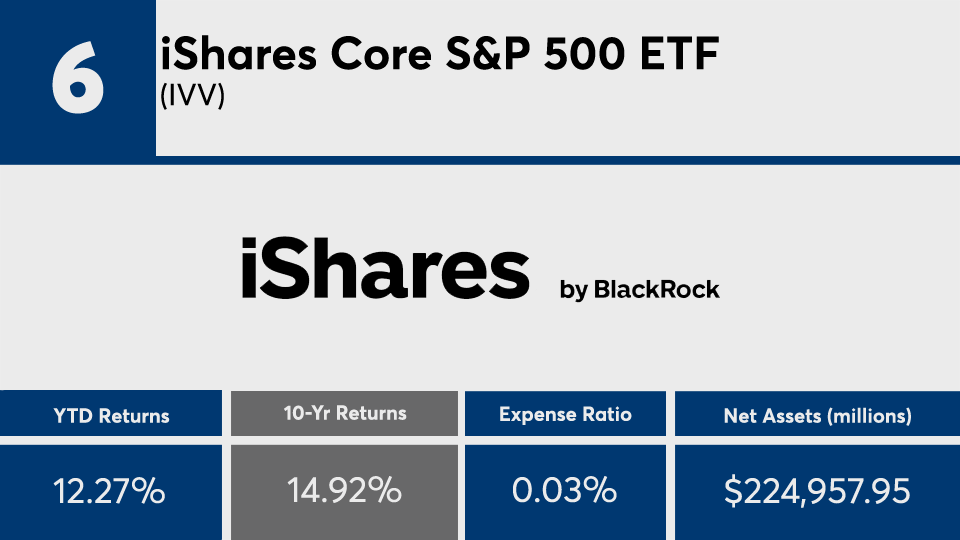The width and height of the screenshot is (960, 540).
Task: Click the 'Net Assets' header text
Action: (768, 416)
